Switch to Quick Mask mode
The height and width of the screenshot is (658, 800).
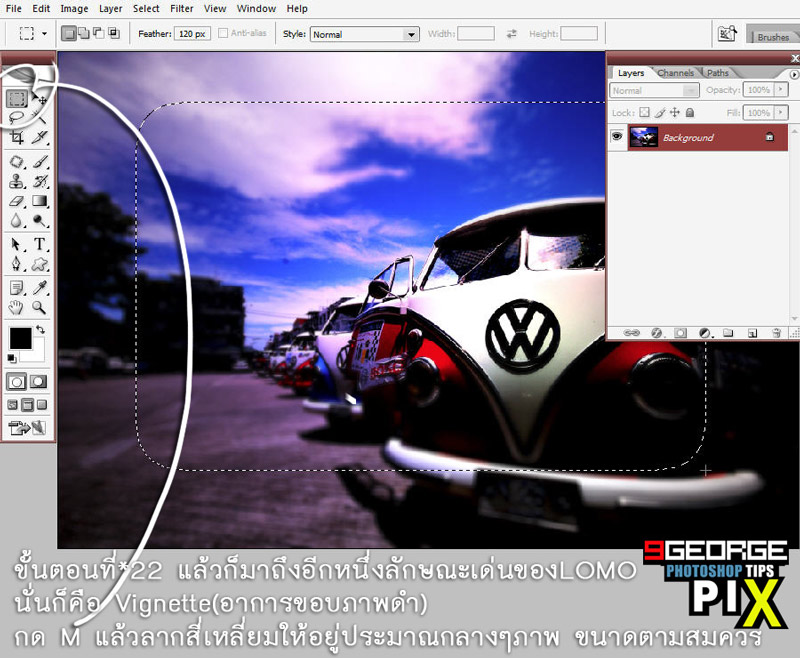pos(38,382)
